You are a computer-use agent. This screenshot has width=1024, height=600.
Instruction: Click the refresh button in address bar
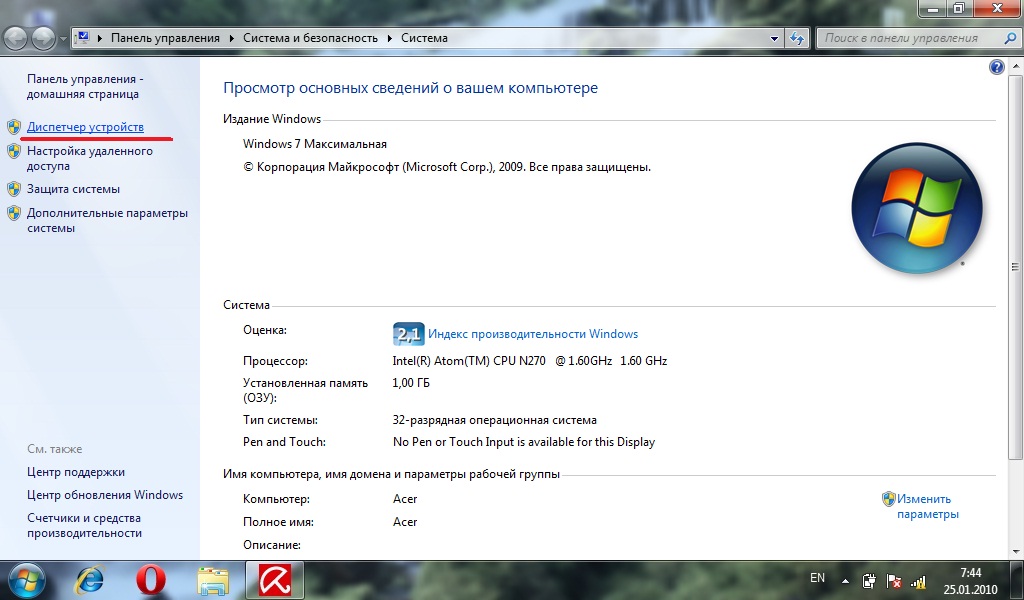coord(797,39)
